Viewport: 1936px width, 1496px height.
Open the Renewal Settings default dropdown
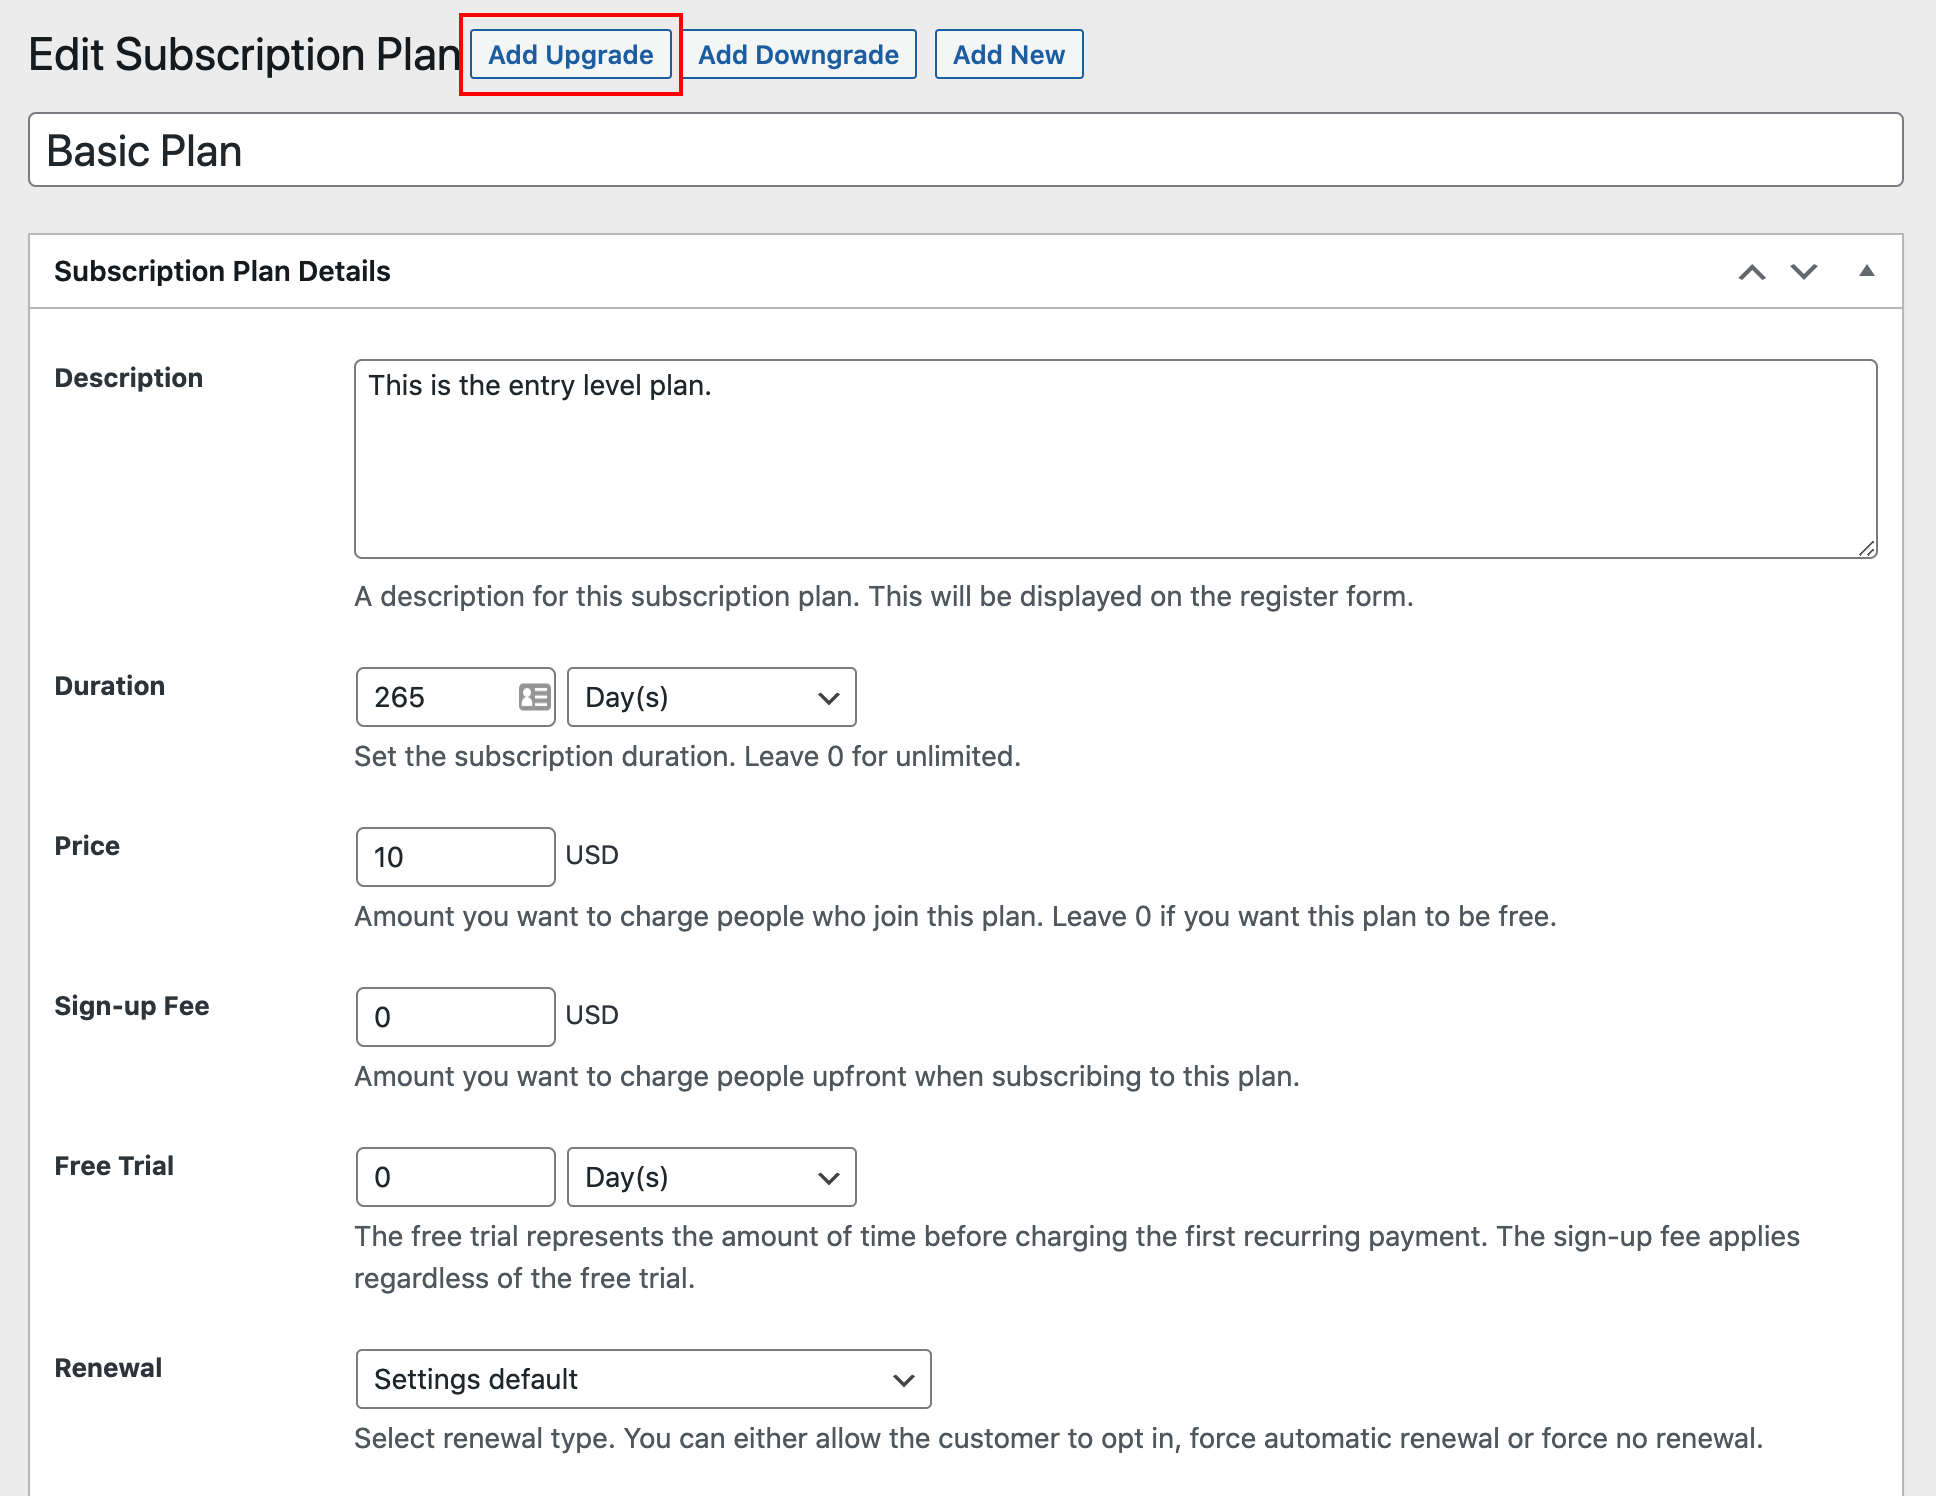[x=643, y=1379]
